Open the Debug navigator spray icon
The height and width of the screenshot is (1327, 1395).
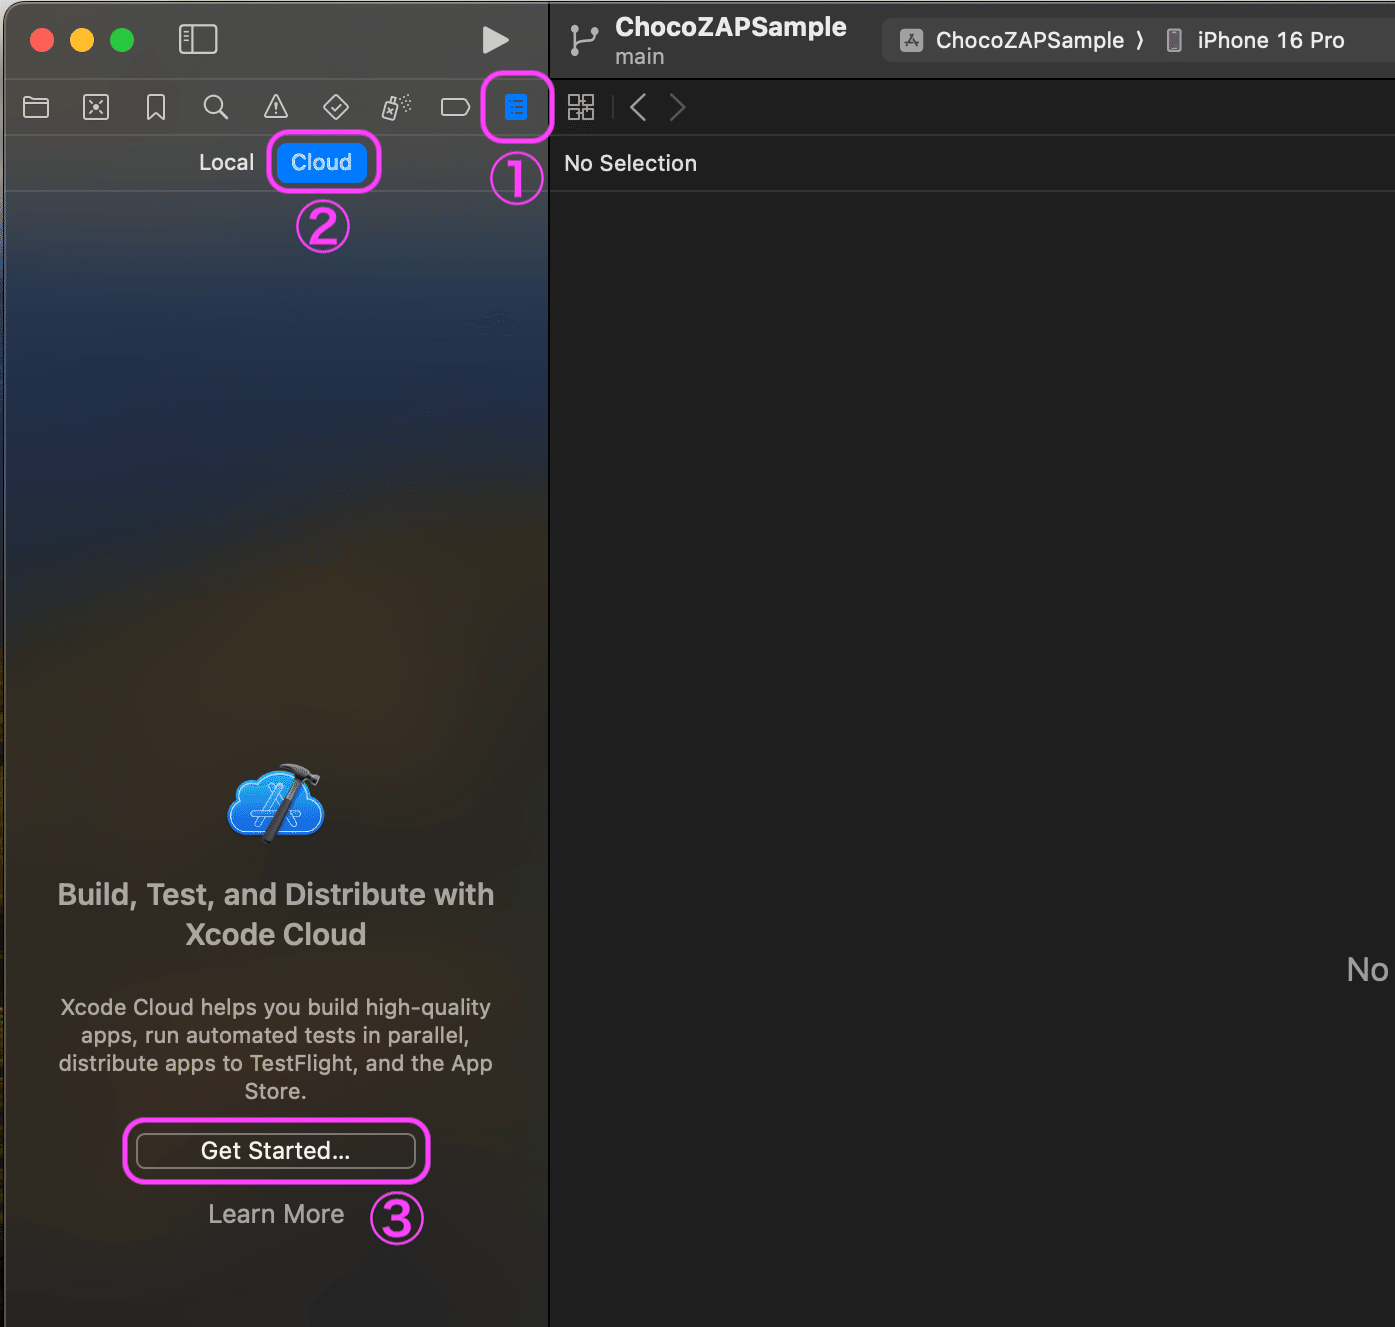point(396,107)
